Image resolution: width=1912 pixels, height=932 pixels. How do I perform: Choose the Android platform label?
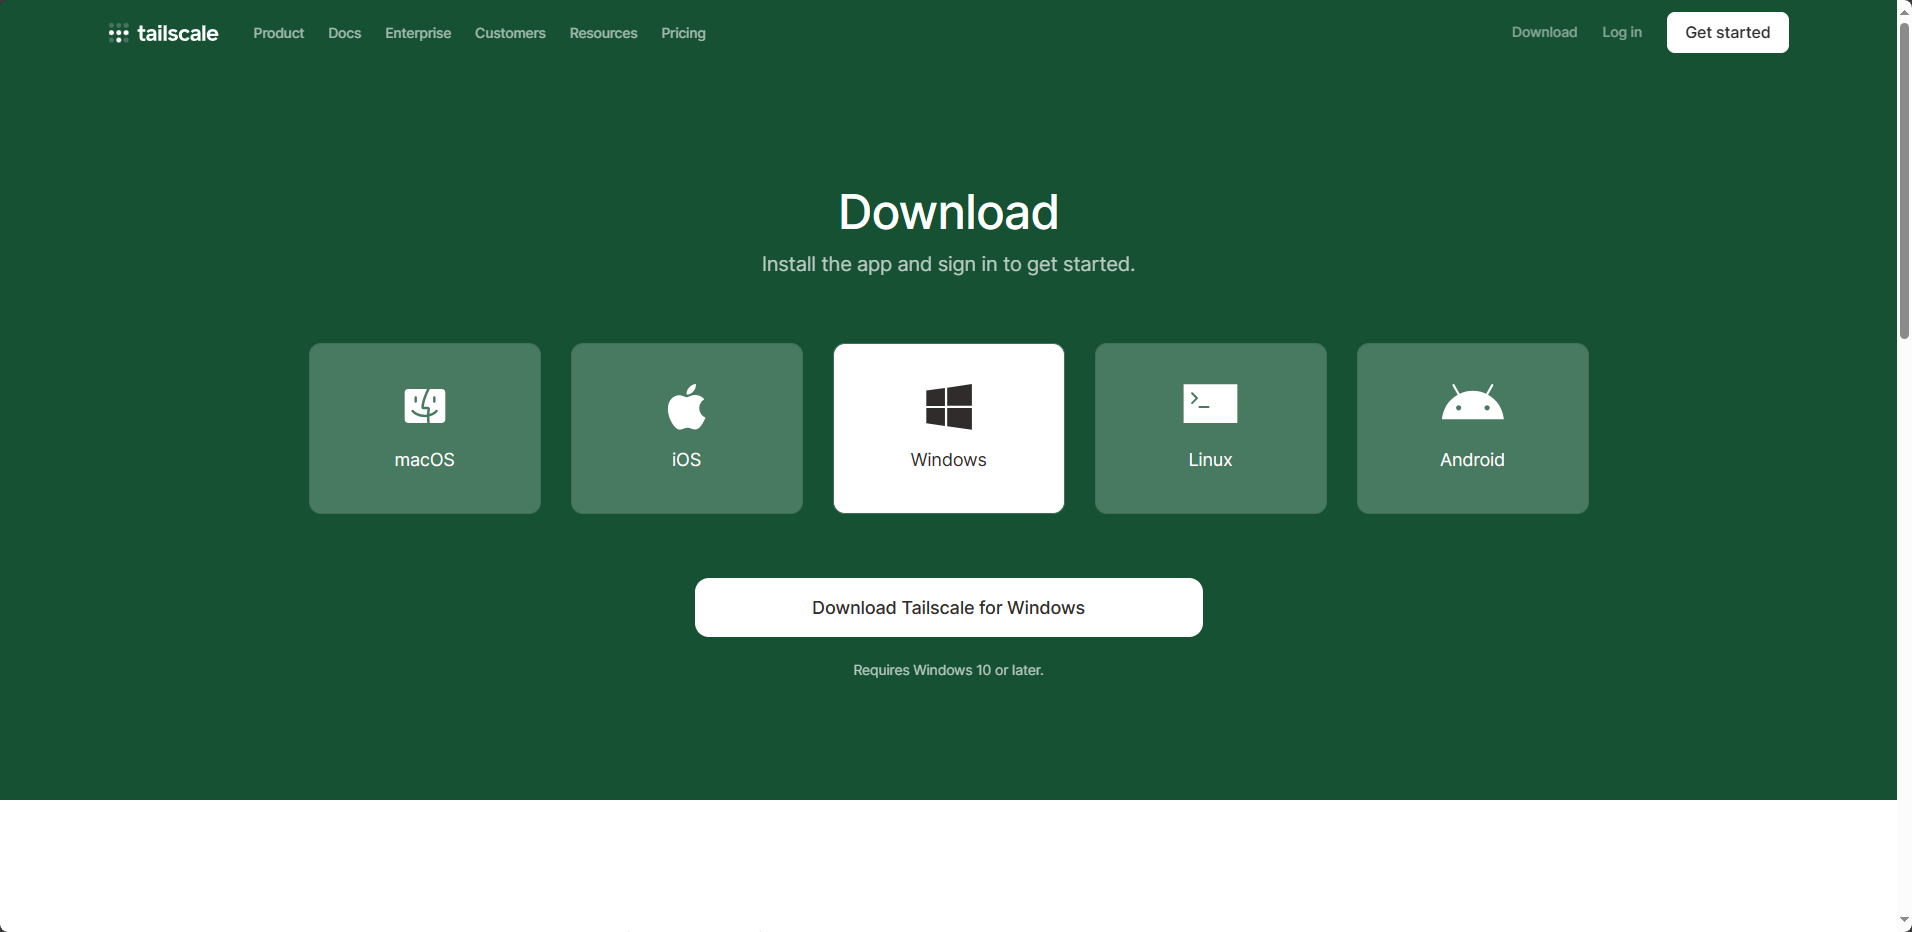point(1472,460)
